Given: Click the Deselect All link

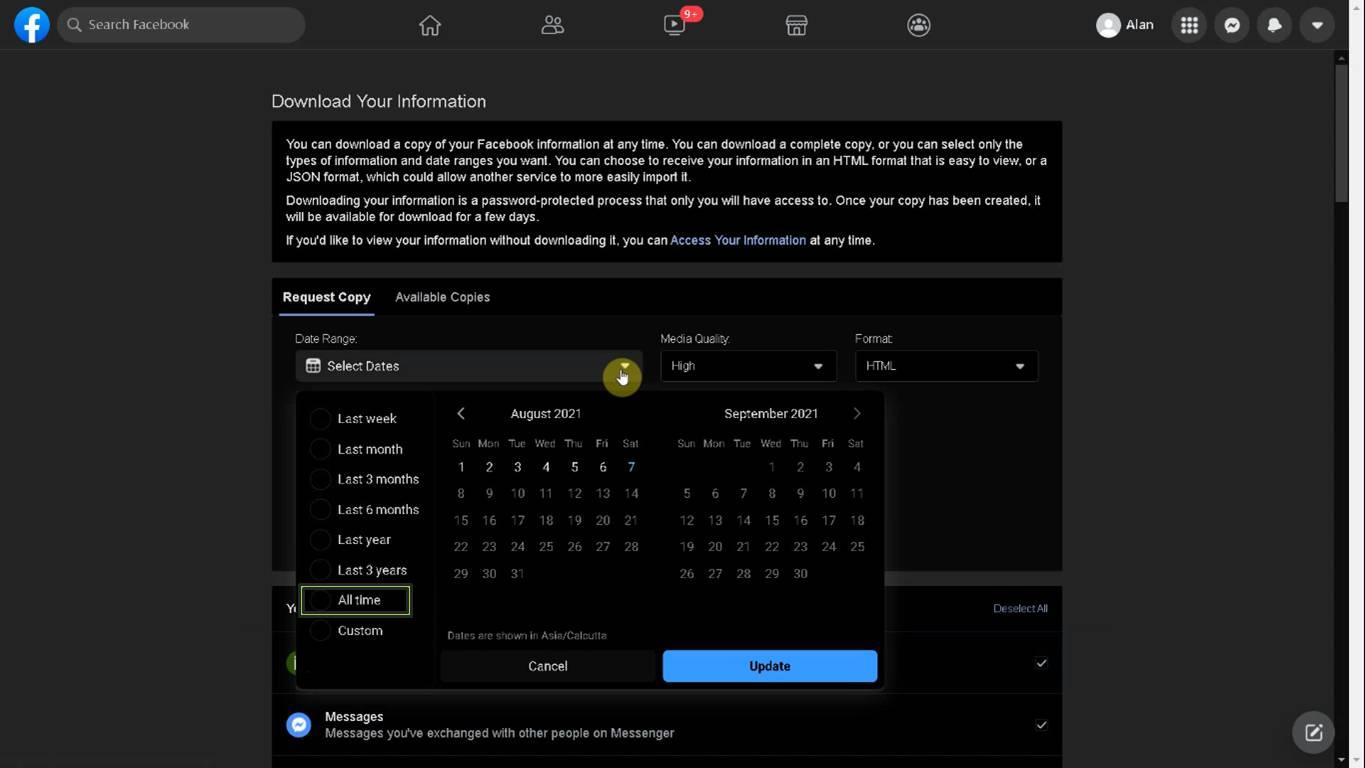Looking at the screenshot, I should pos(1020,608).
